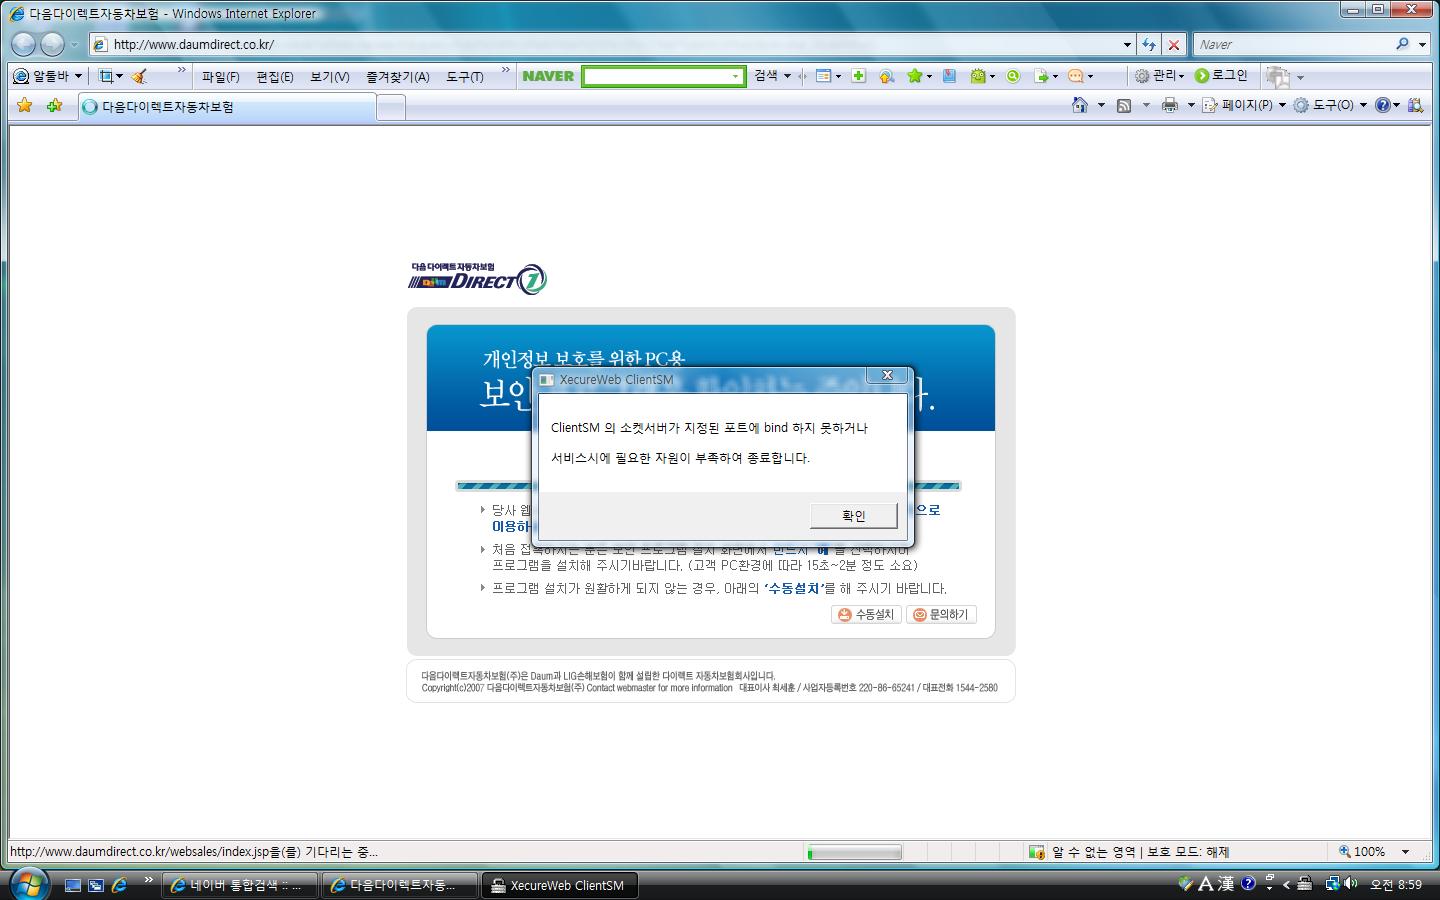Close the XecureWeb ClientSM dialog
Viewport: 1440px width, 900px height.
click(x=886, y=375)
